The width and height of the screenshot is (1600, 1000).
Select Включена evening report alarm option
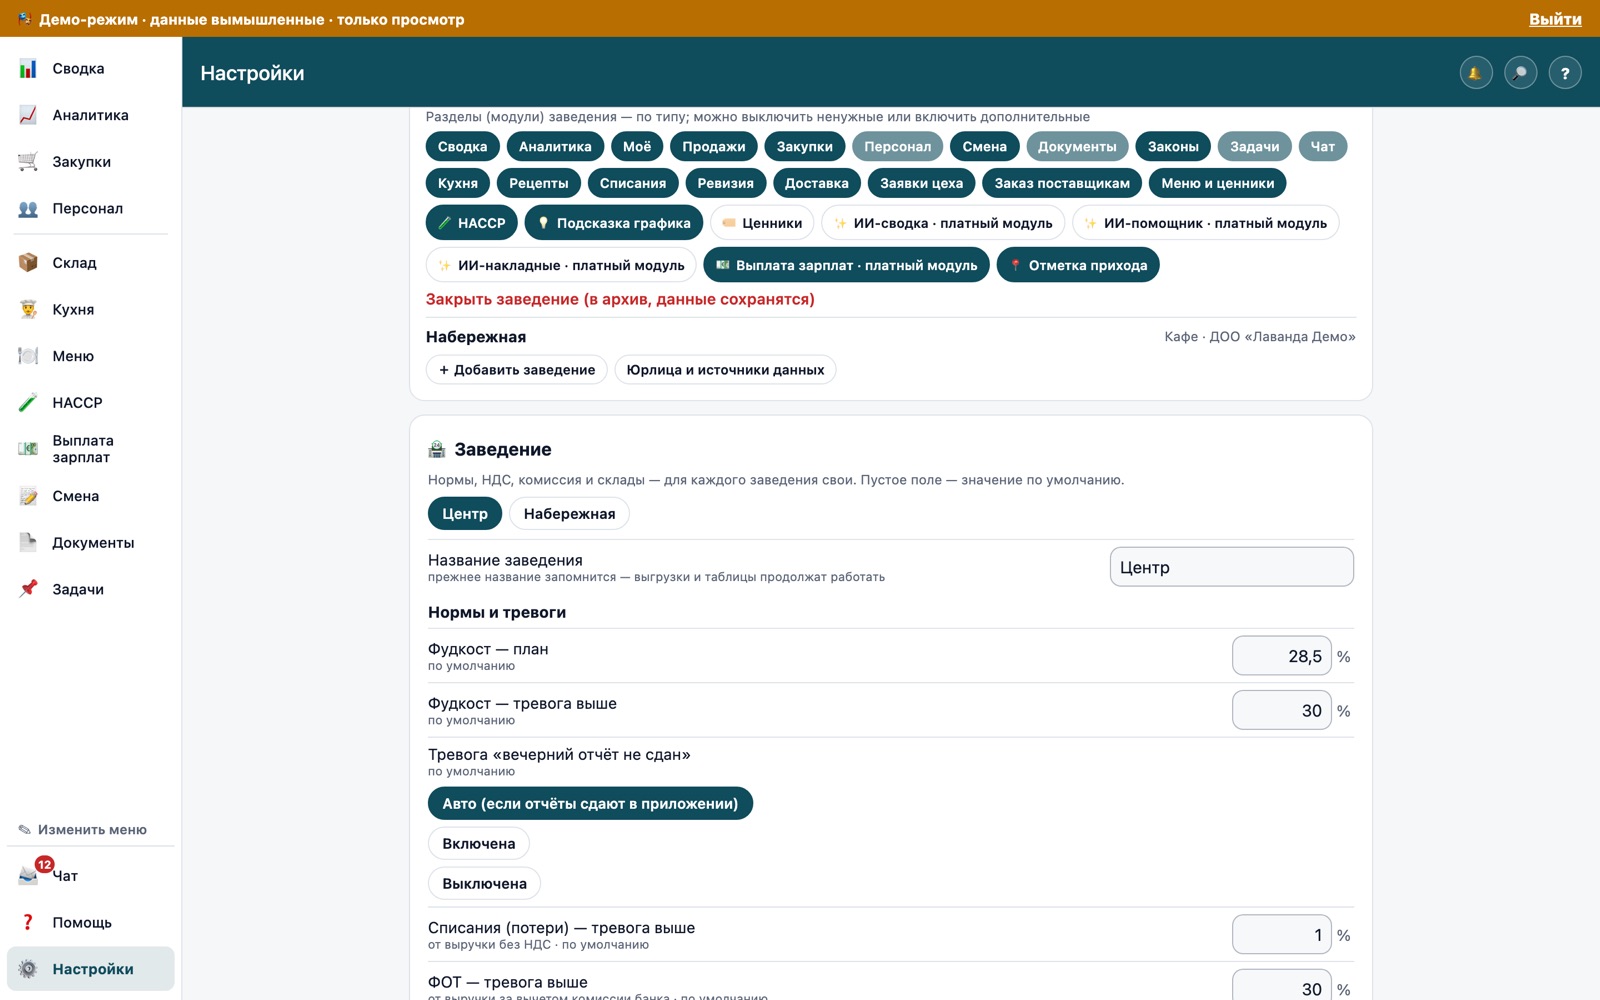click(x=479, y=844)
